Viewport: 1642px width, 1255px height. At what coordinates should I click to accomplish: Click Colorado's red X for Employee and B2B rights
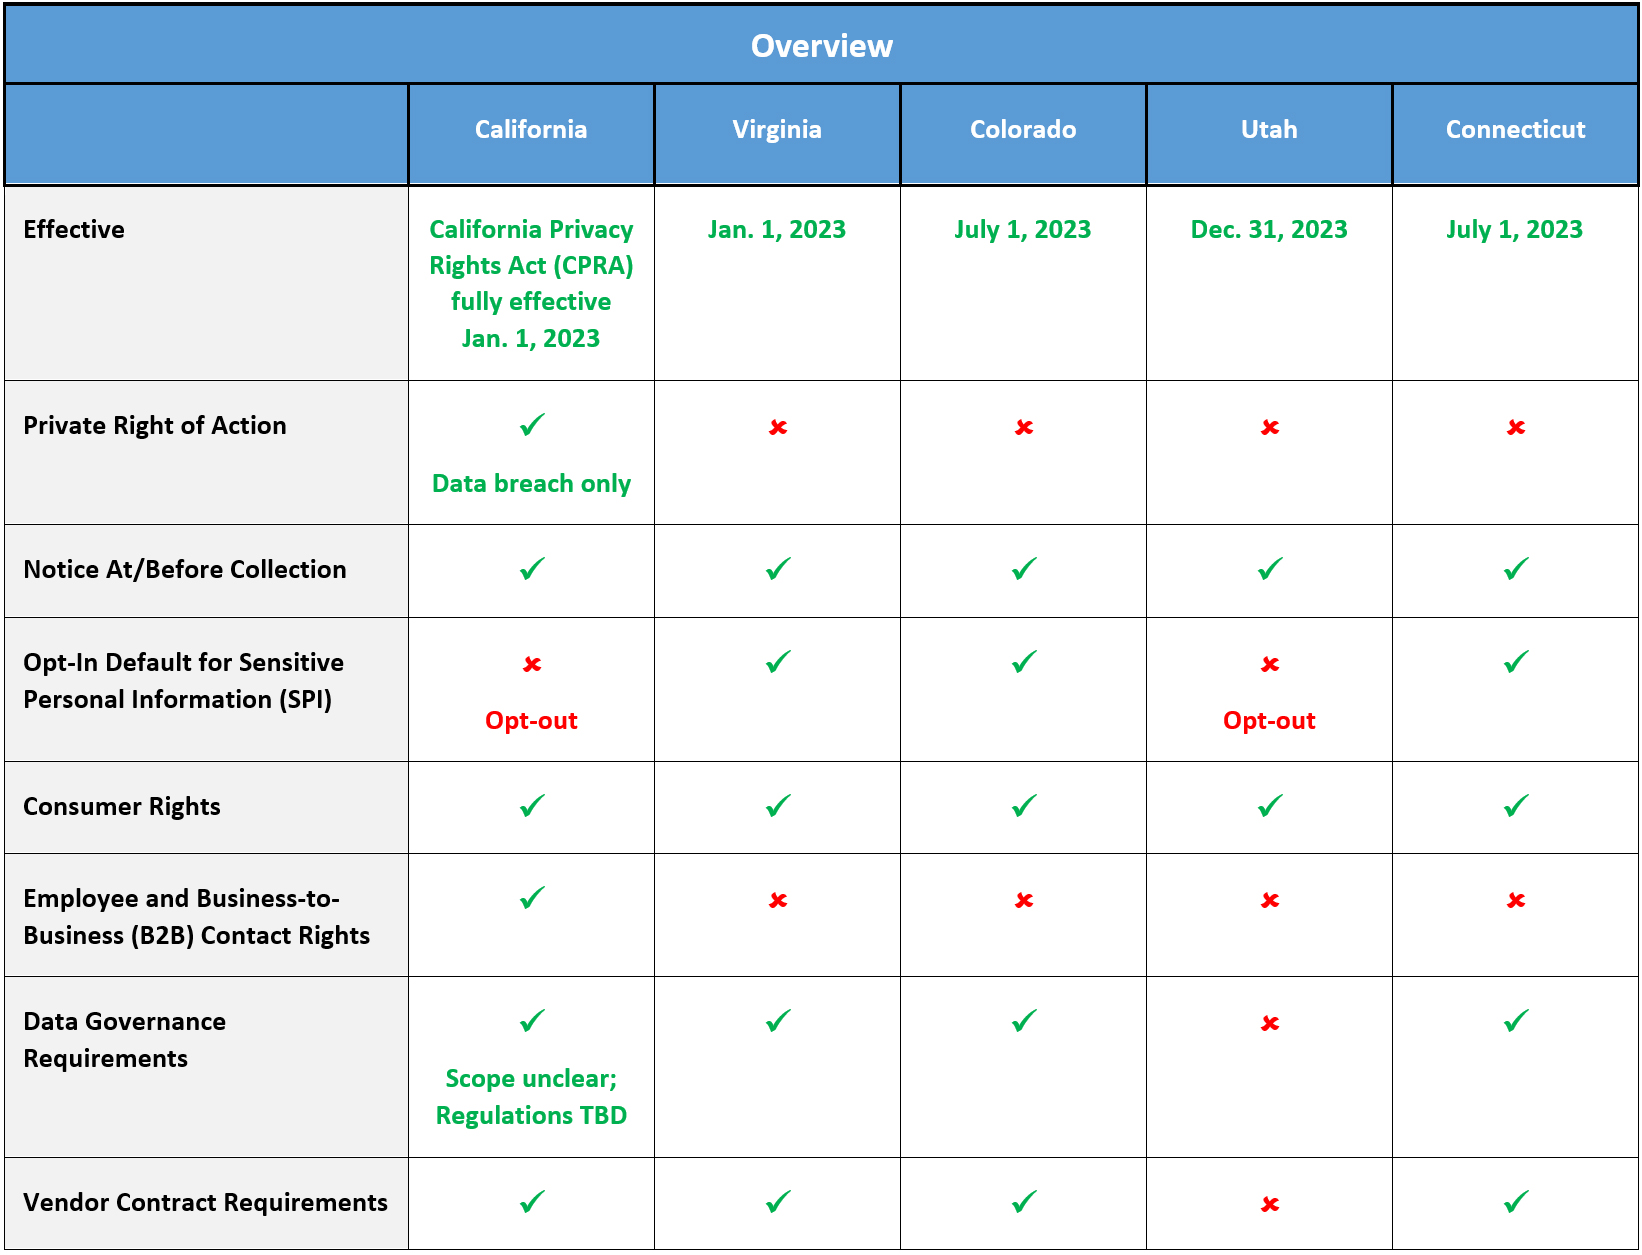(1024, 900)
